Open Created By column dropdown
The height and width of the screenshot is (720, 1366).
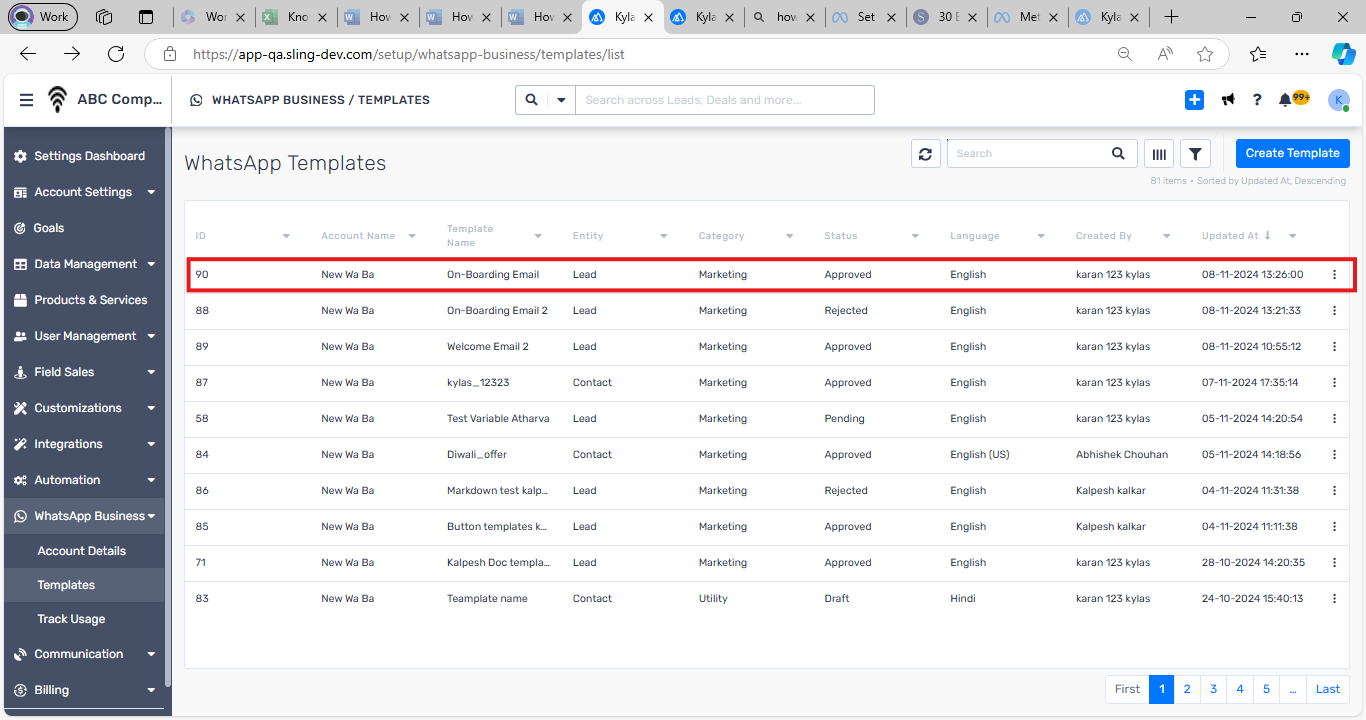click(1166, 236)
